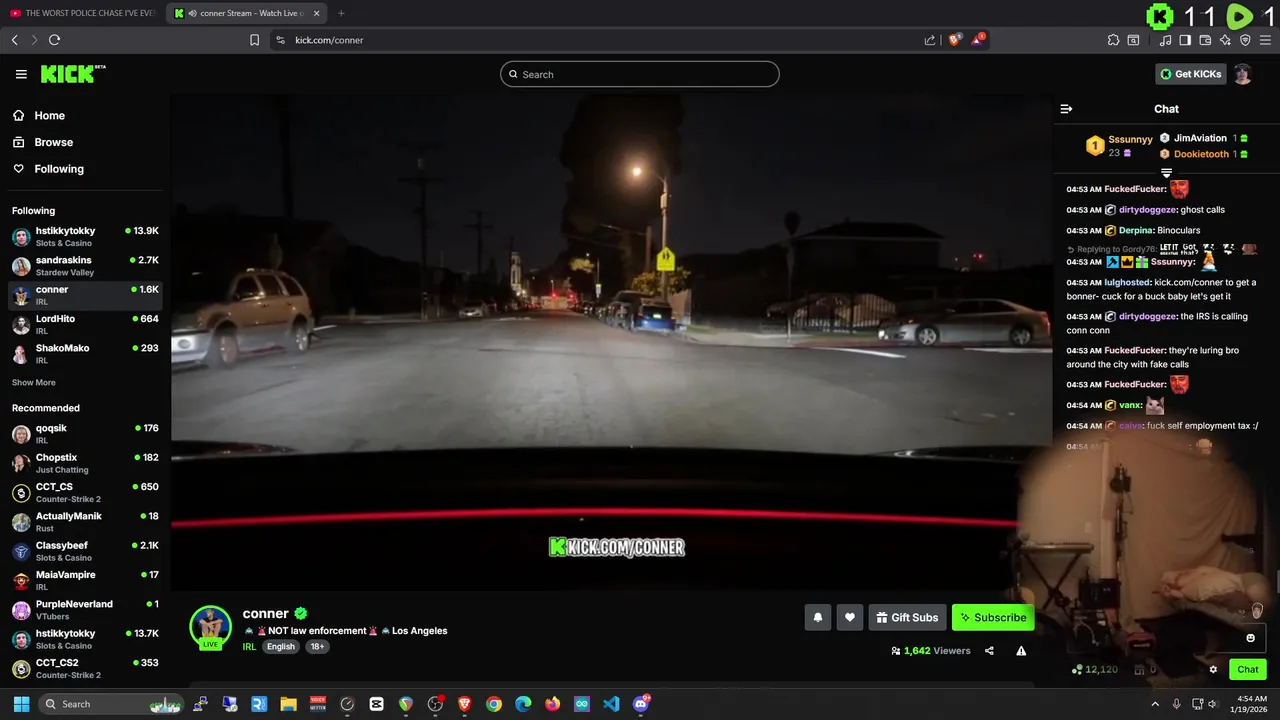The height and width of the screenshot is (720, 1280).
Task: Open Brave Shields lion icon
Action: (x=954, y=40)
